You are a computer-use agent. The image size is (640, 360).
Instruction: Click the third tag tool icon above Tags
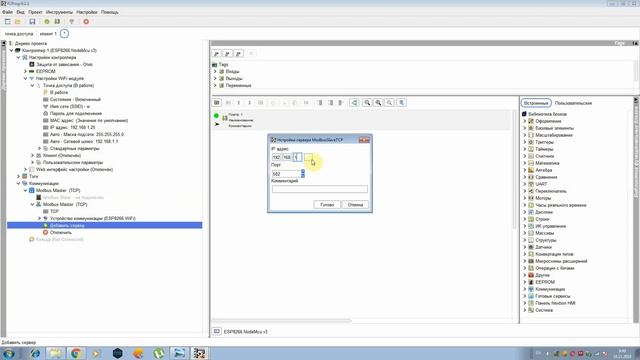(x=239, y=54)
